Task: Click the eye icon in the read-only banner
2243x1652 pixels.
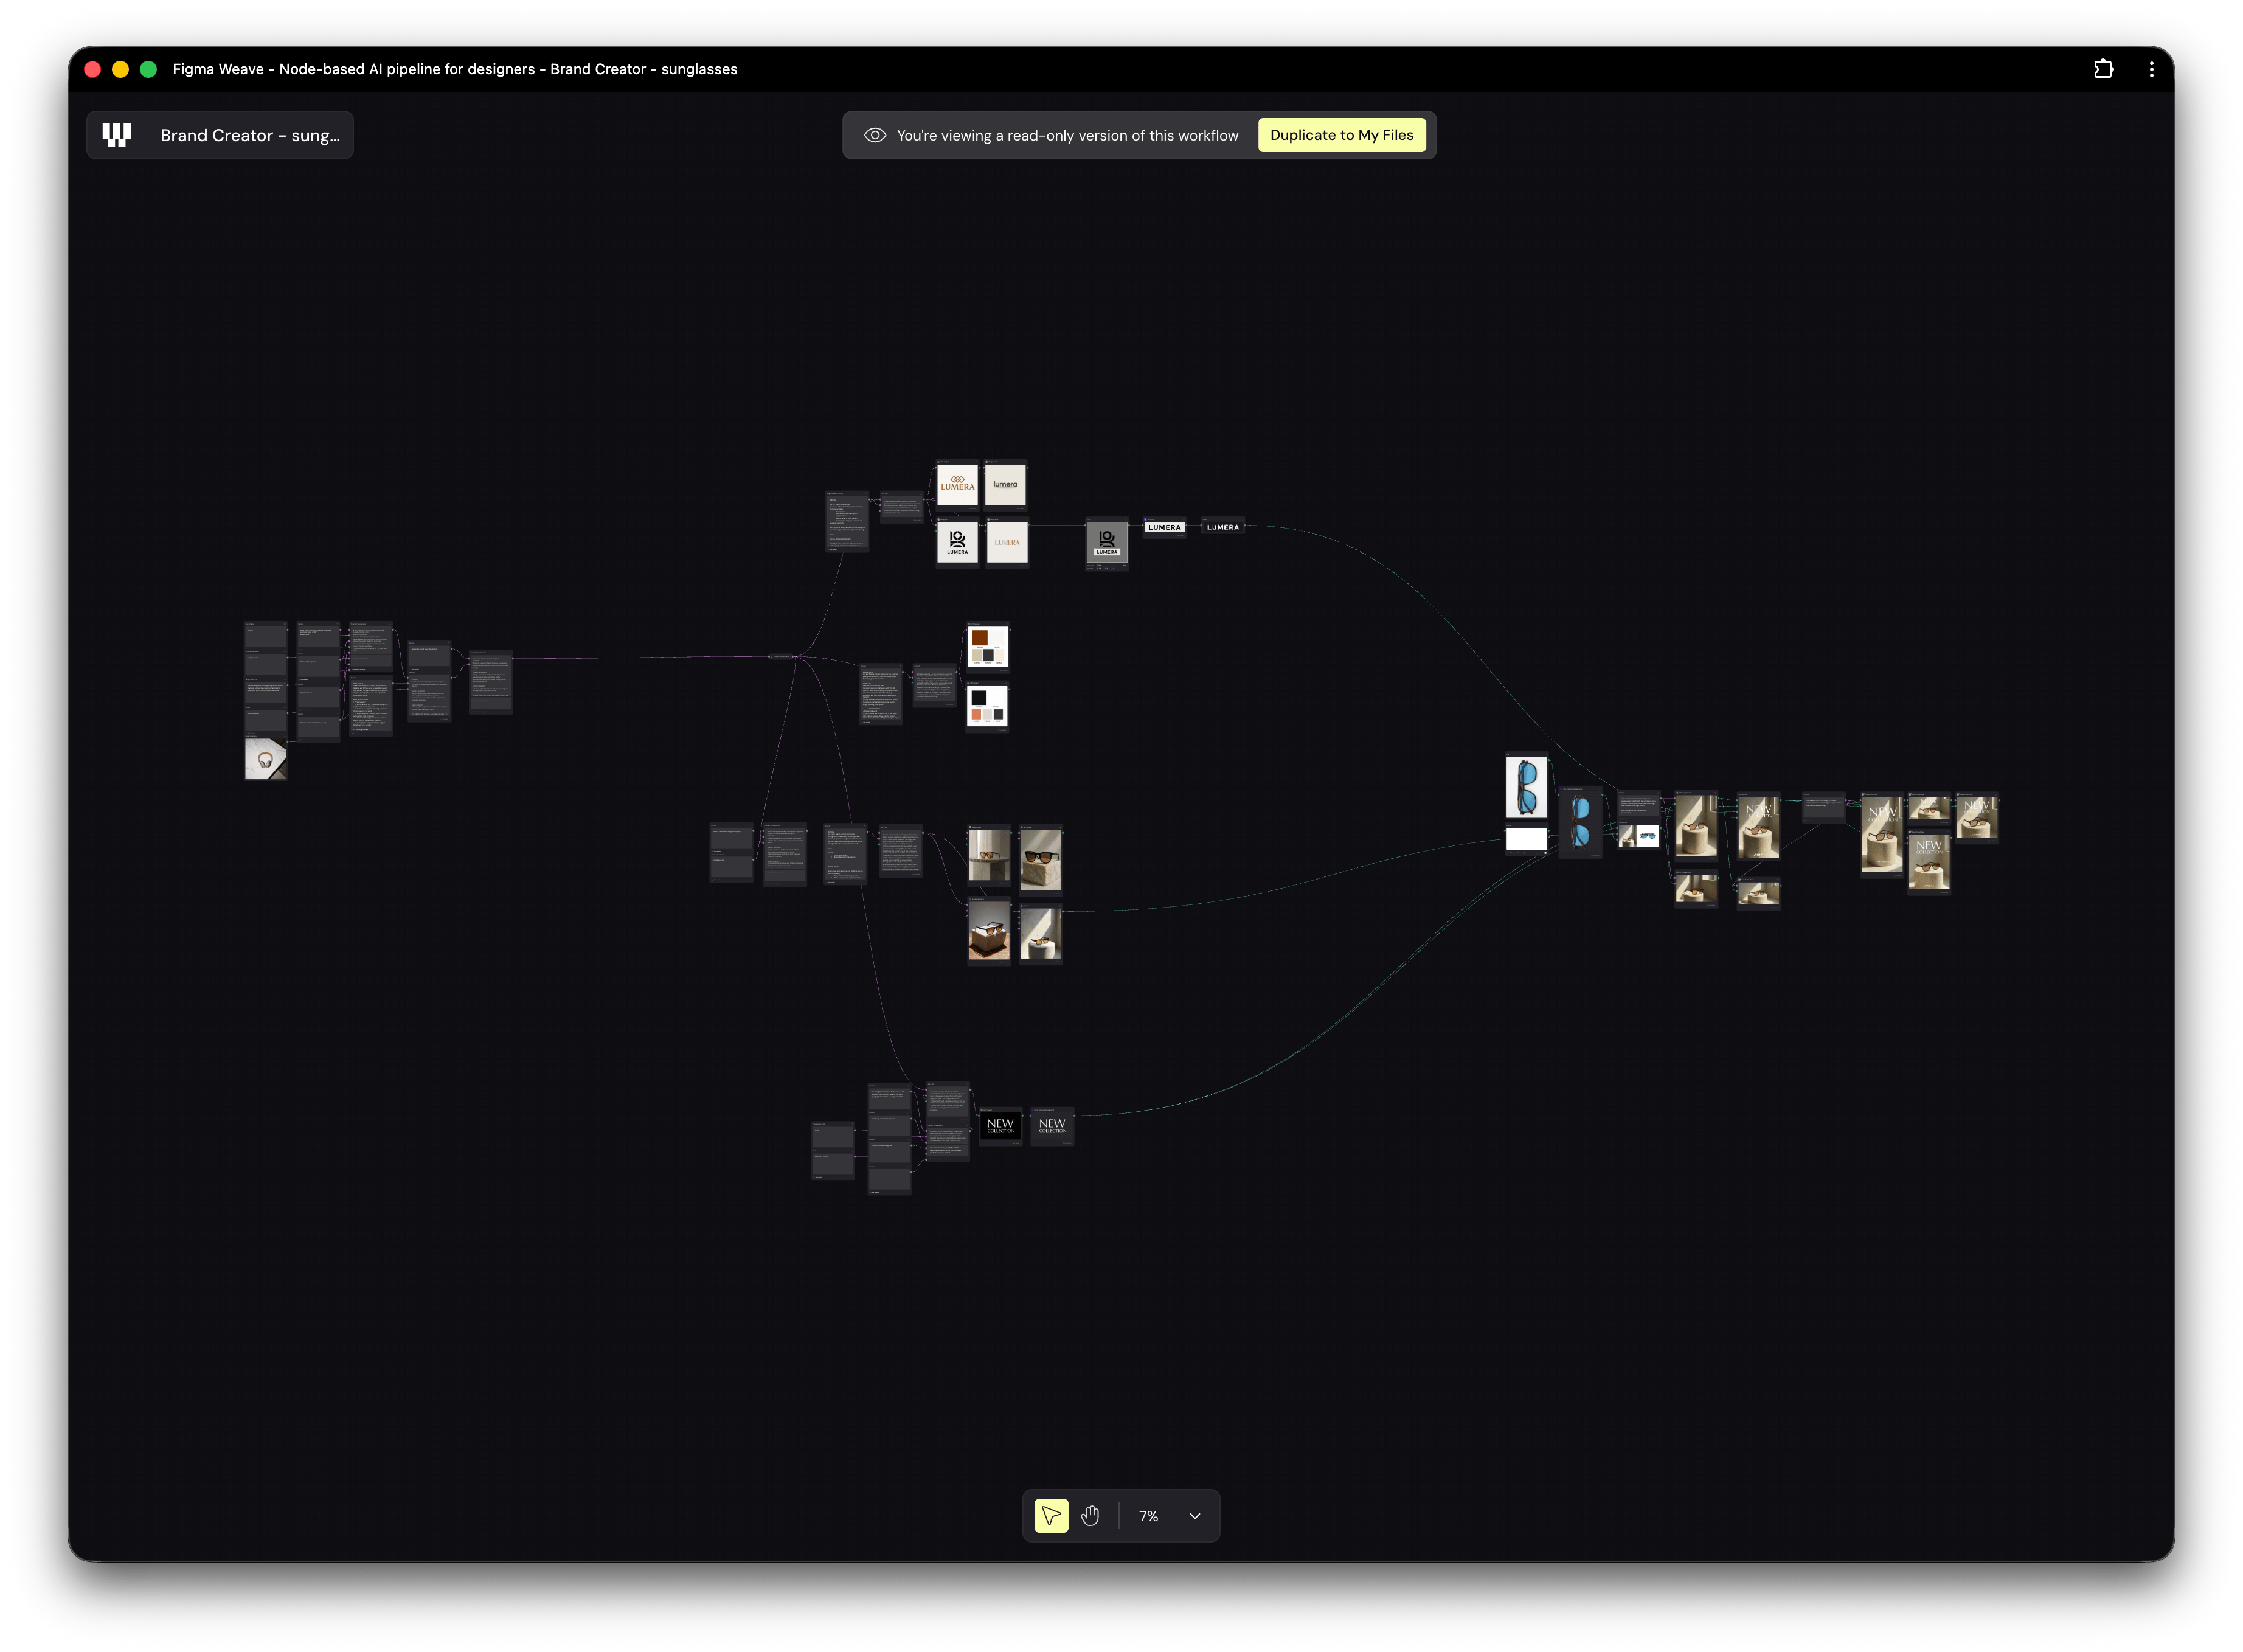Action: [x=875, y=134]
